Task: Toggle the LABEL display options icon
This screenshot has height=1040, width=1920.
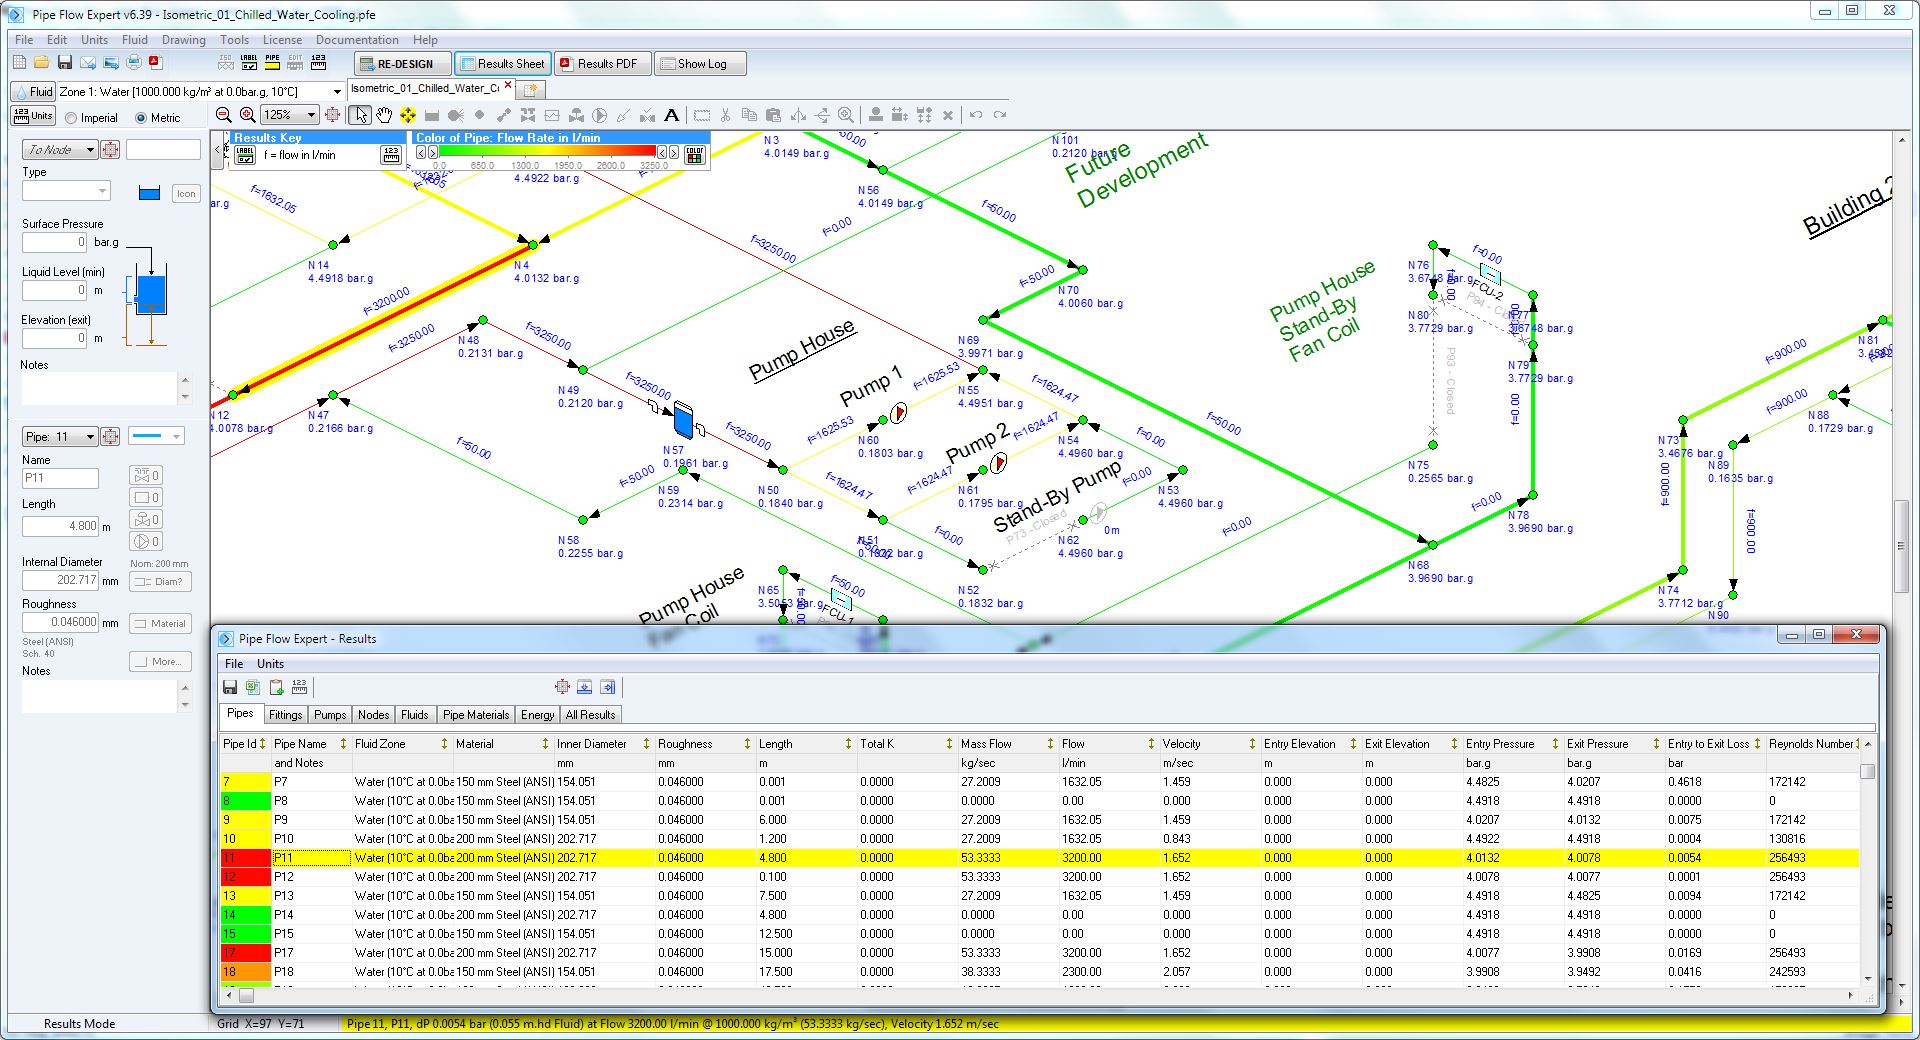Action: click(249, 63)
